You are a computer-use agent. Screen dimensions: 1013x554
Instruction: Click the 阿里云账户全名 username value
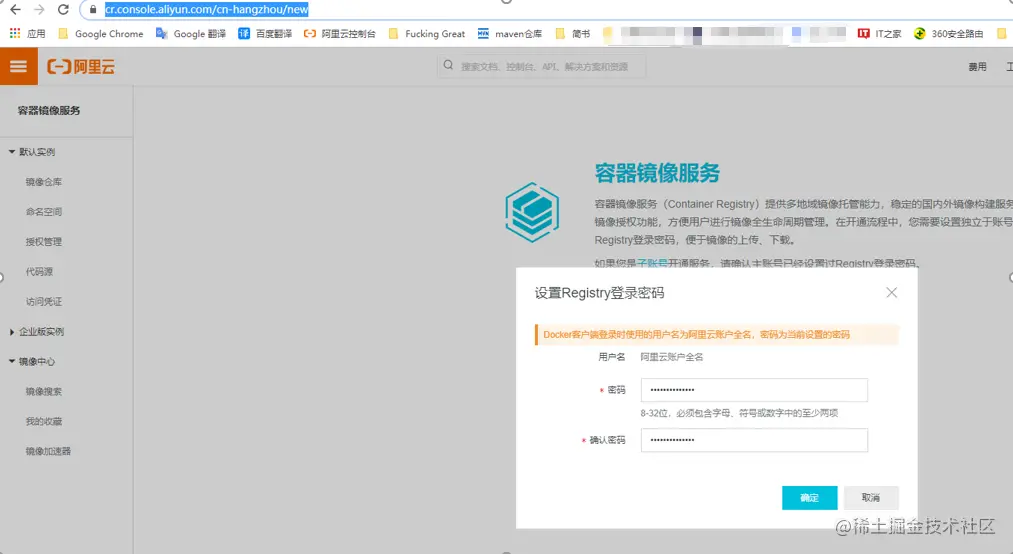point(672,357)
